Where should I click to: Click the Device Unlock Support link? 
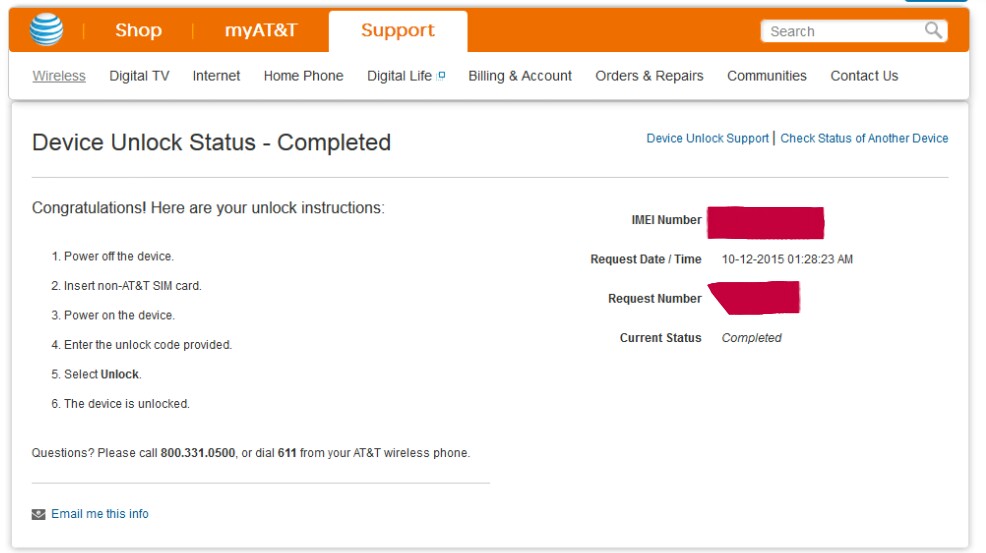click(707, 139)
